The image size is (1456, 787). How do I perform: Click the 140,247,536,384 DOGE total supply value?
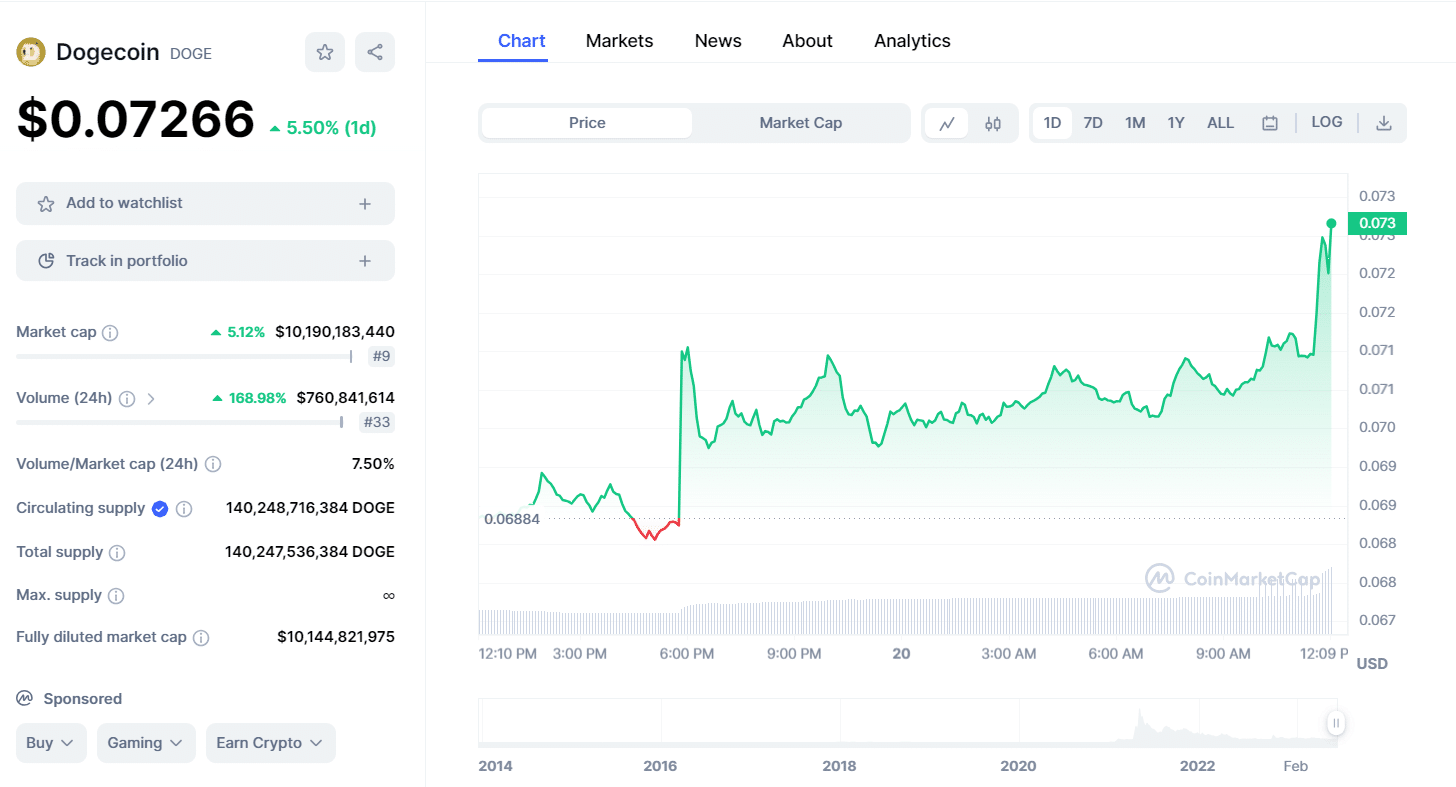(x=310, y=552)
